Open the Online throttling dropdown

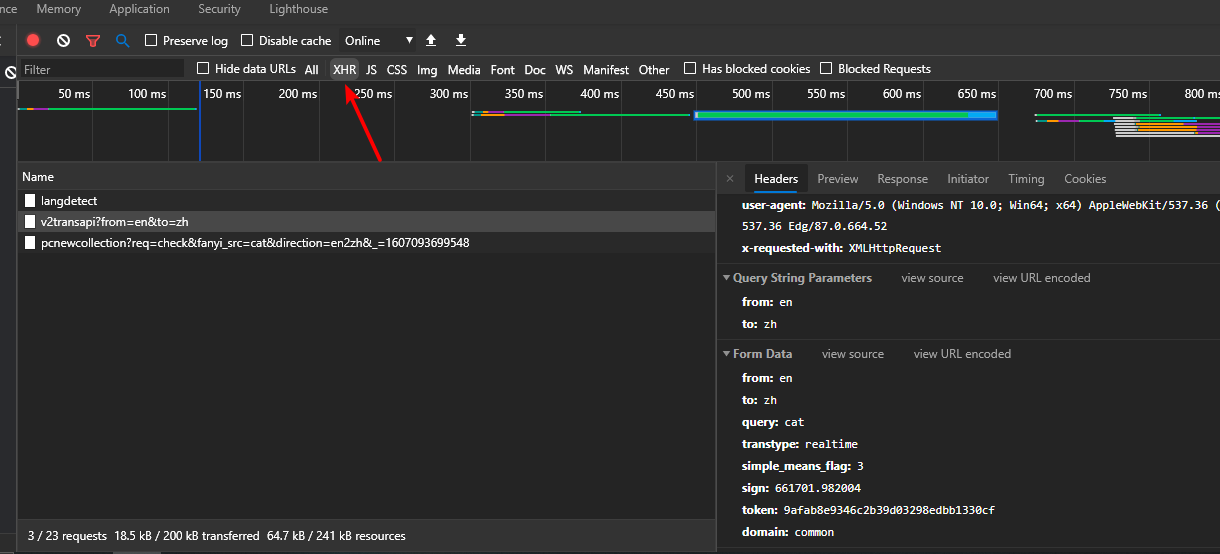tap(379, 41)
